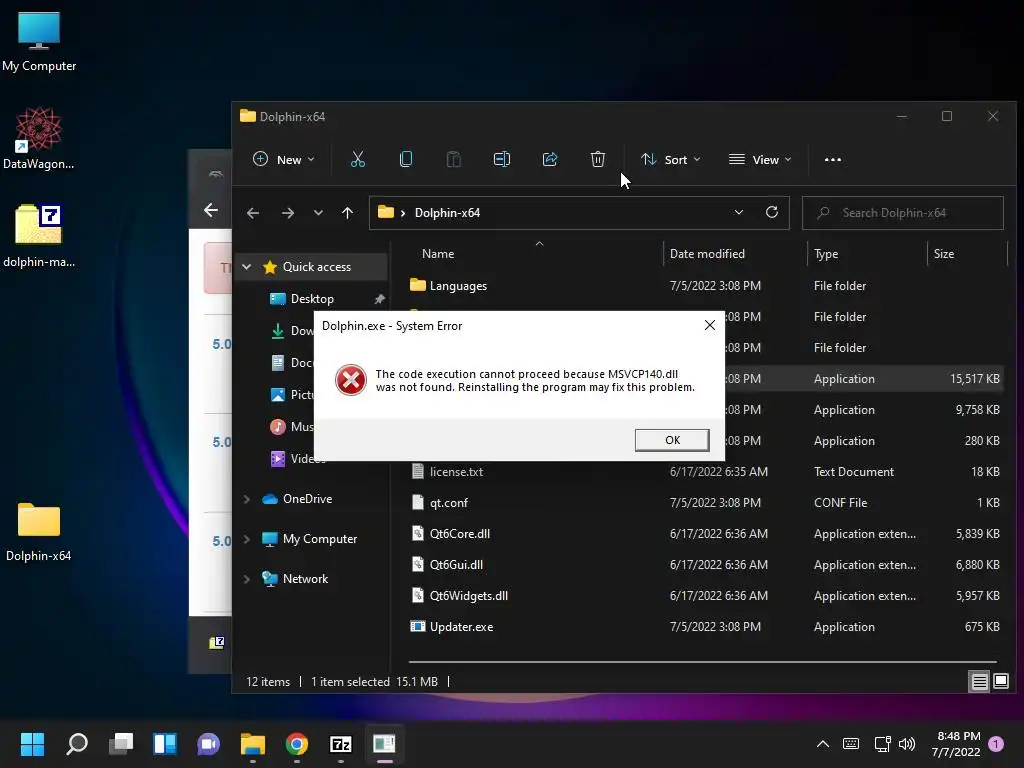Open Task View from taskbar
Screen dimensions: 1024x768
point(121,744)
